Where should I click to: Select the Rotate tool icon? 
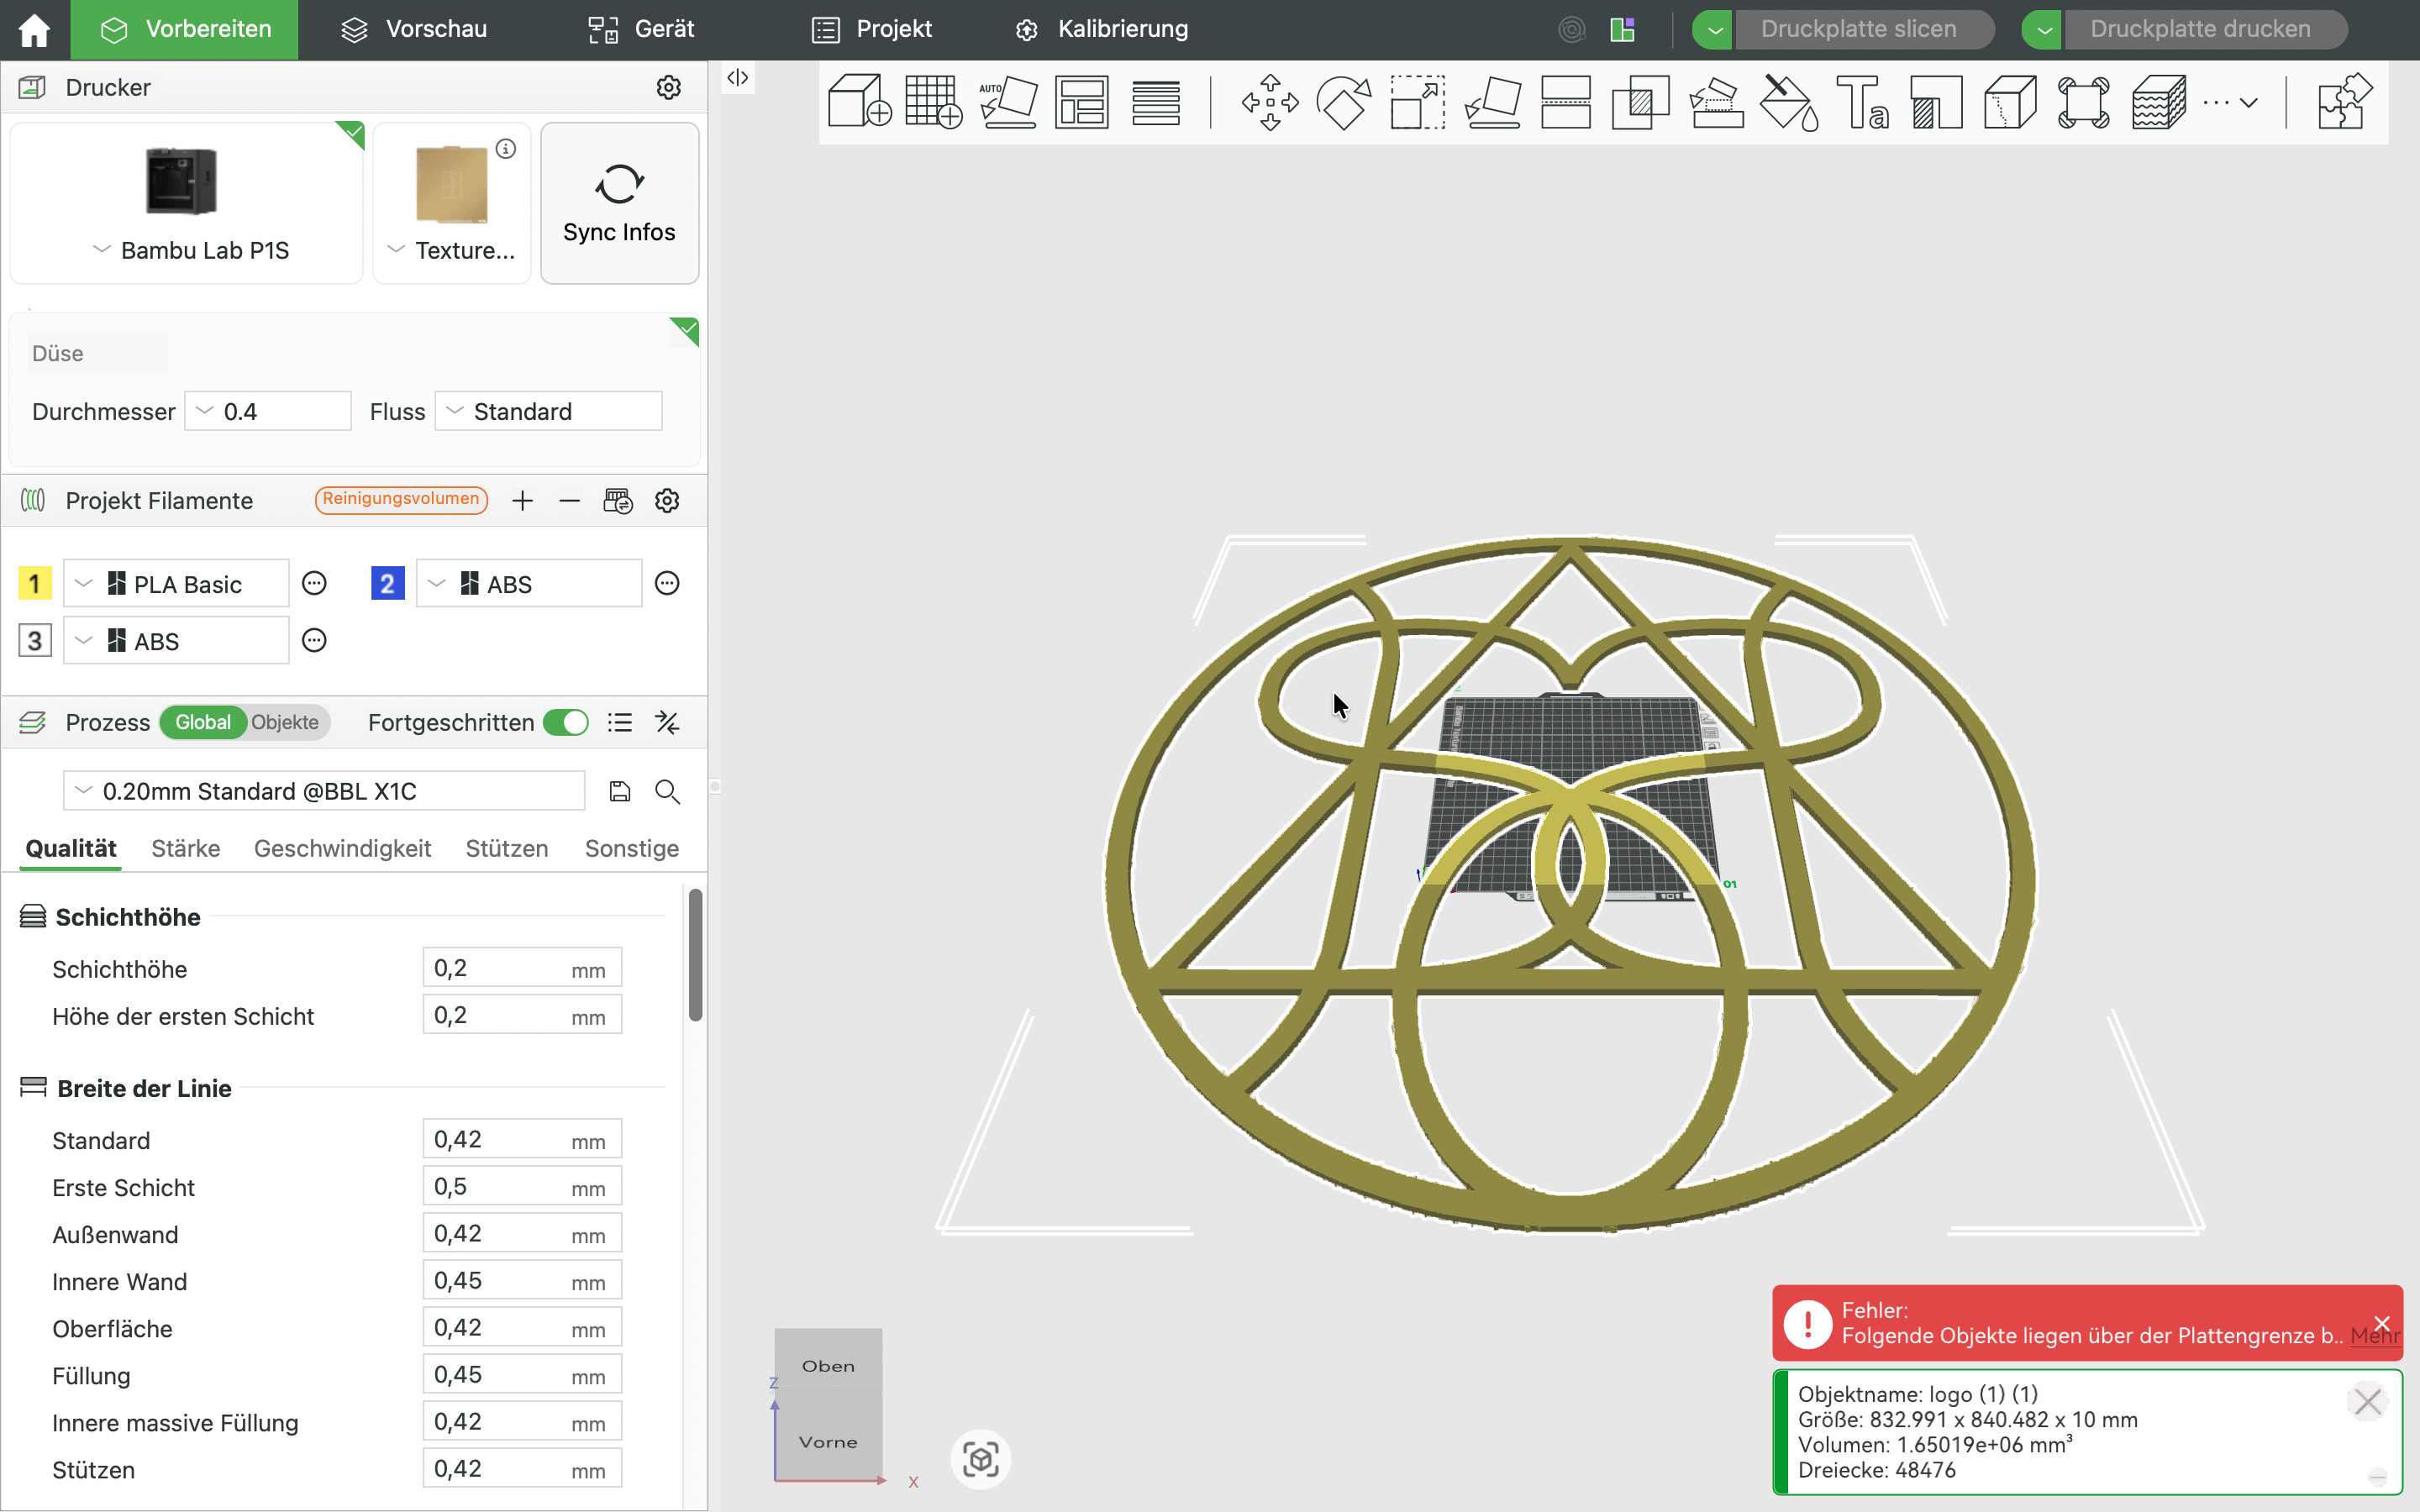(x=1343, y=101)
